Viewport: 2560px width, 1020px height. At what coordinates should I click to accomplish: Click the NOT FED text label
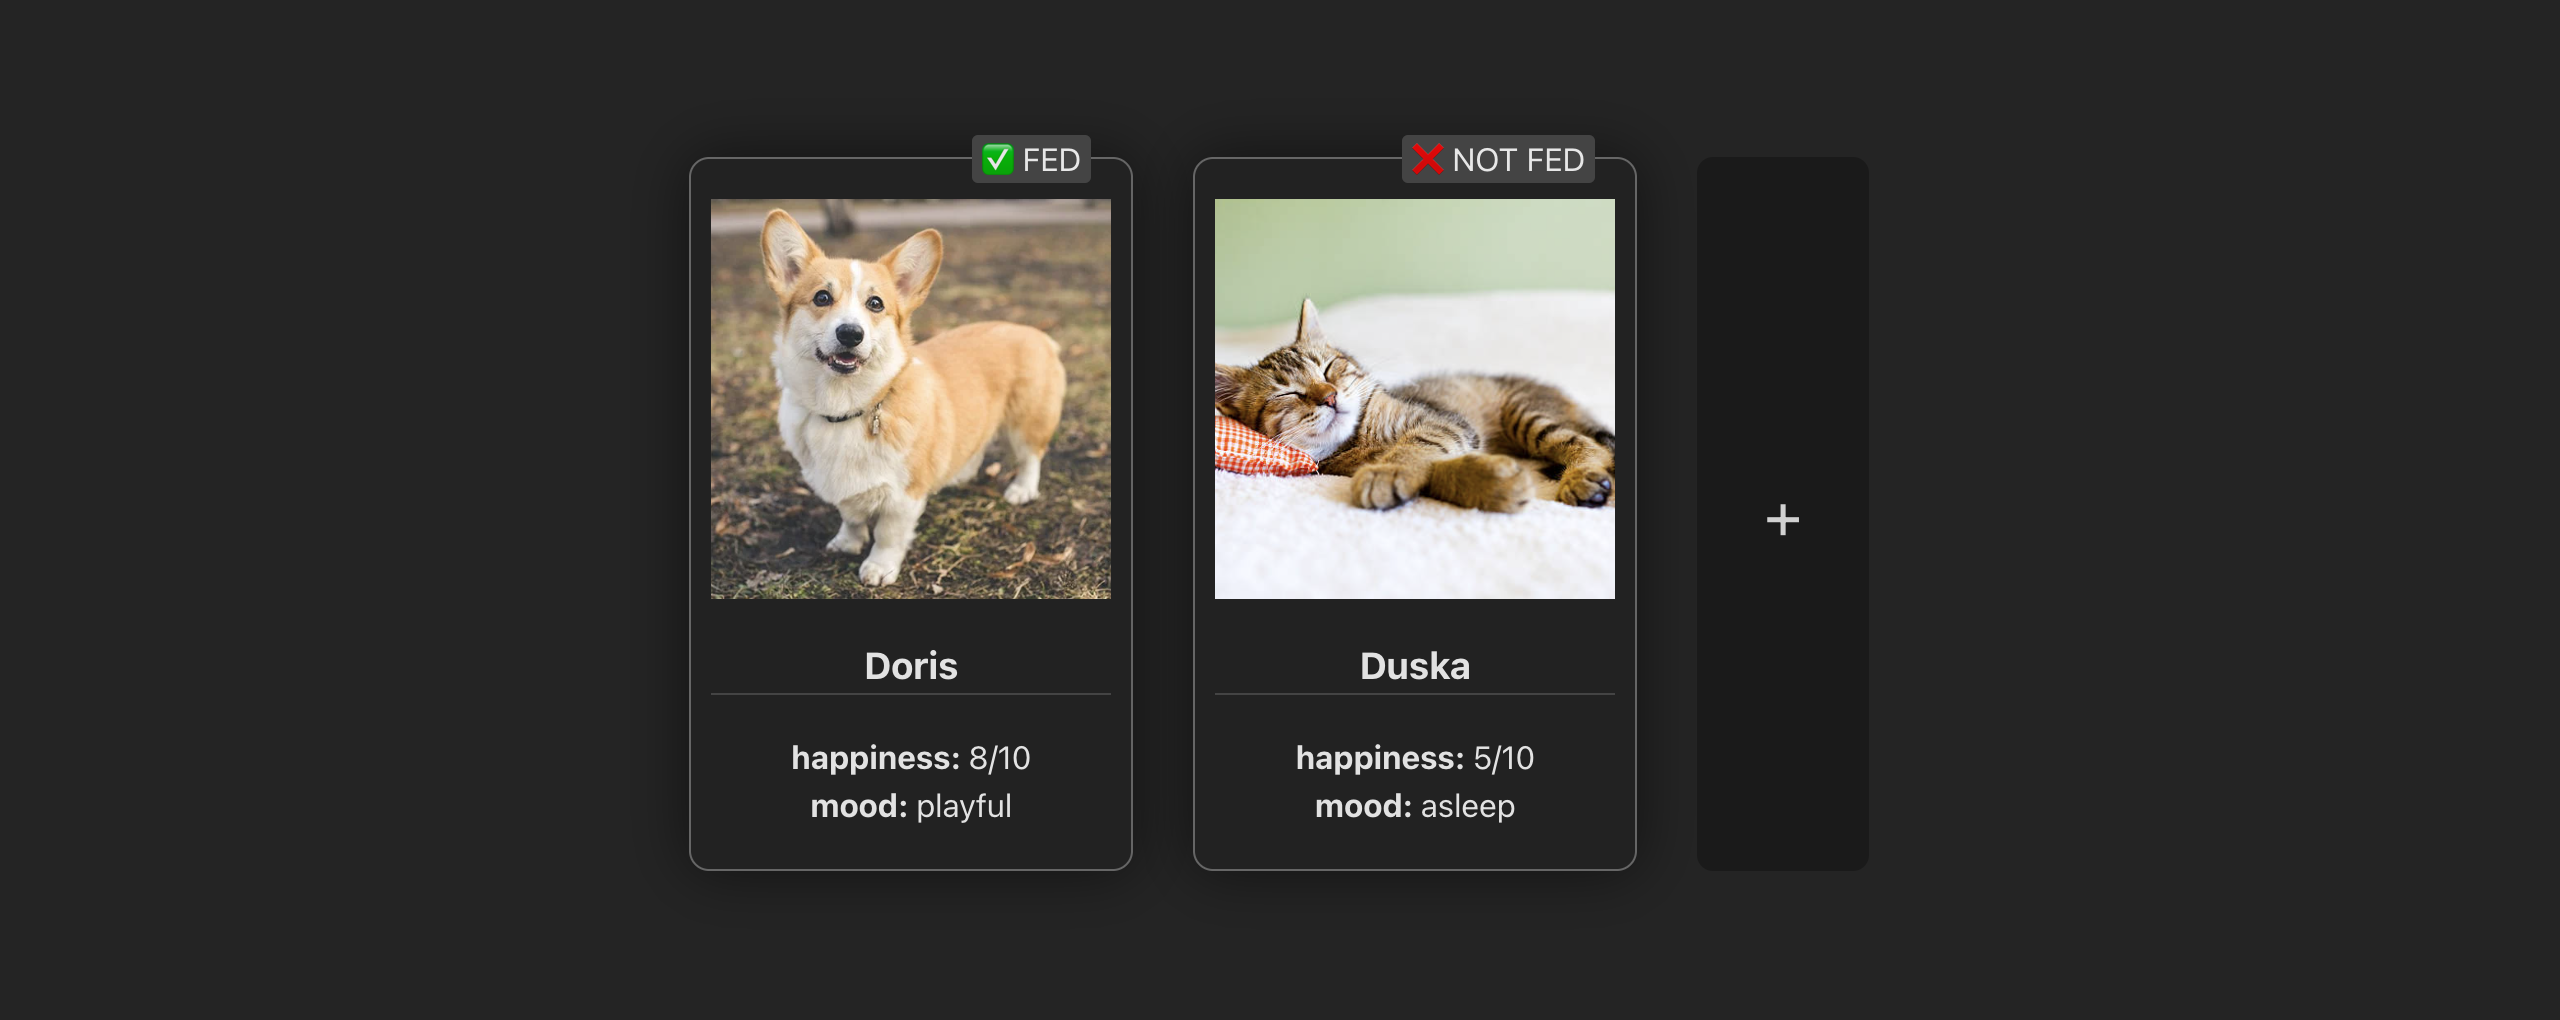coord(1518,160)
